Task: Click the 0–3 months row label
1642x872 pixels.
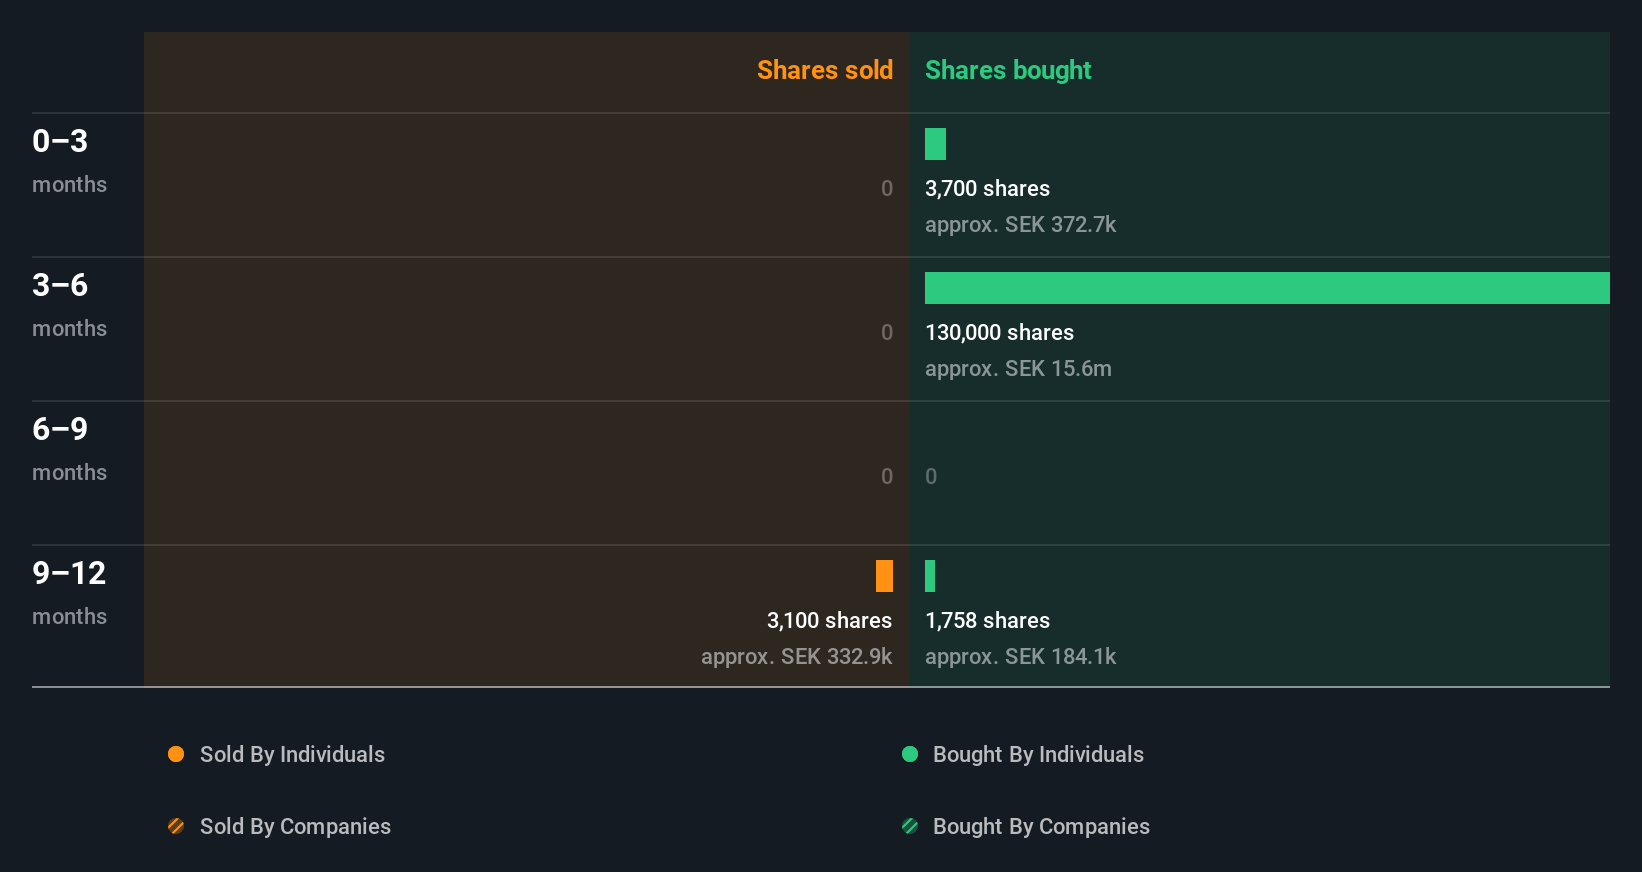Action: tap(69, 160)
